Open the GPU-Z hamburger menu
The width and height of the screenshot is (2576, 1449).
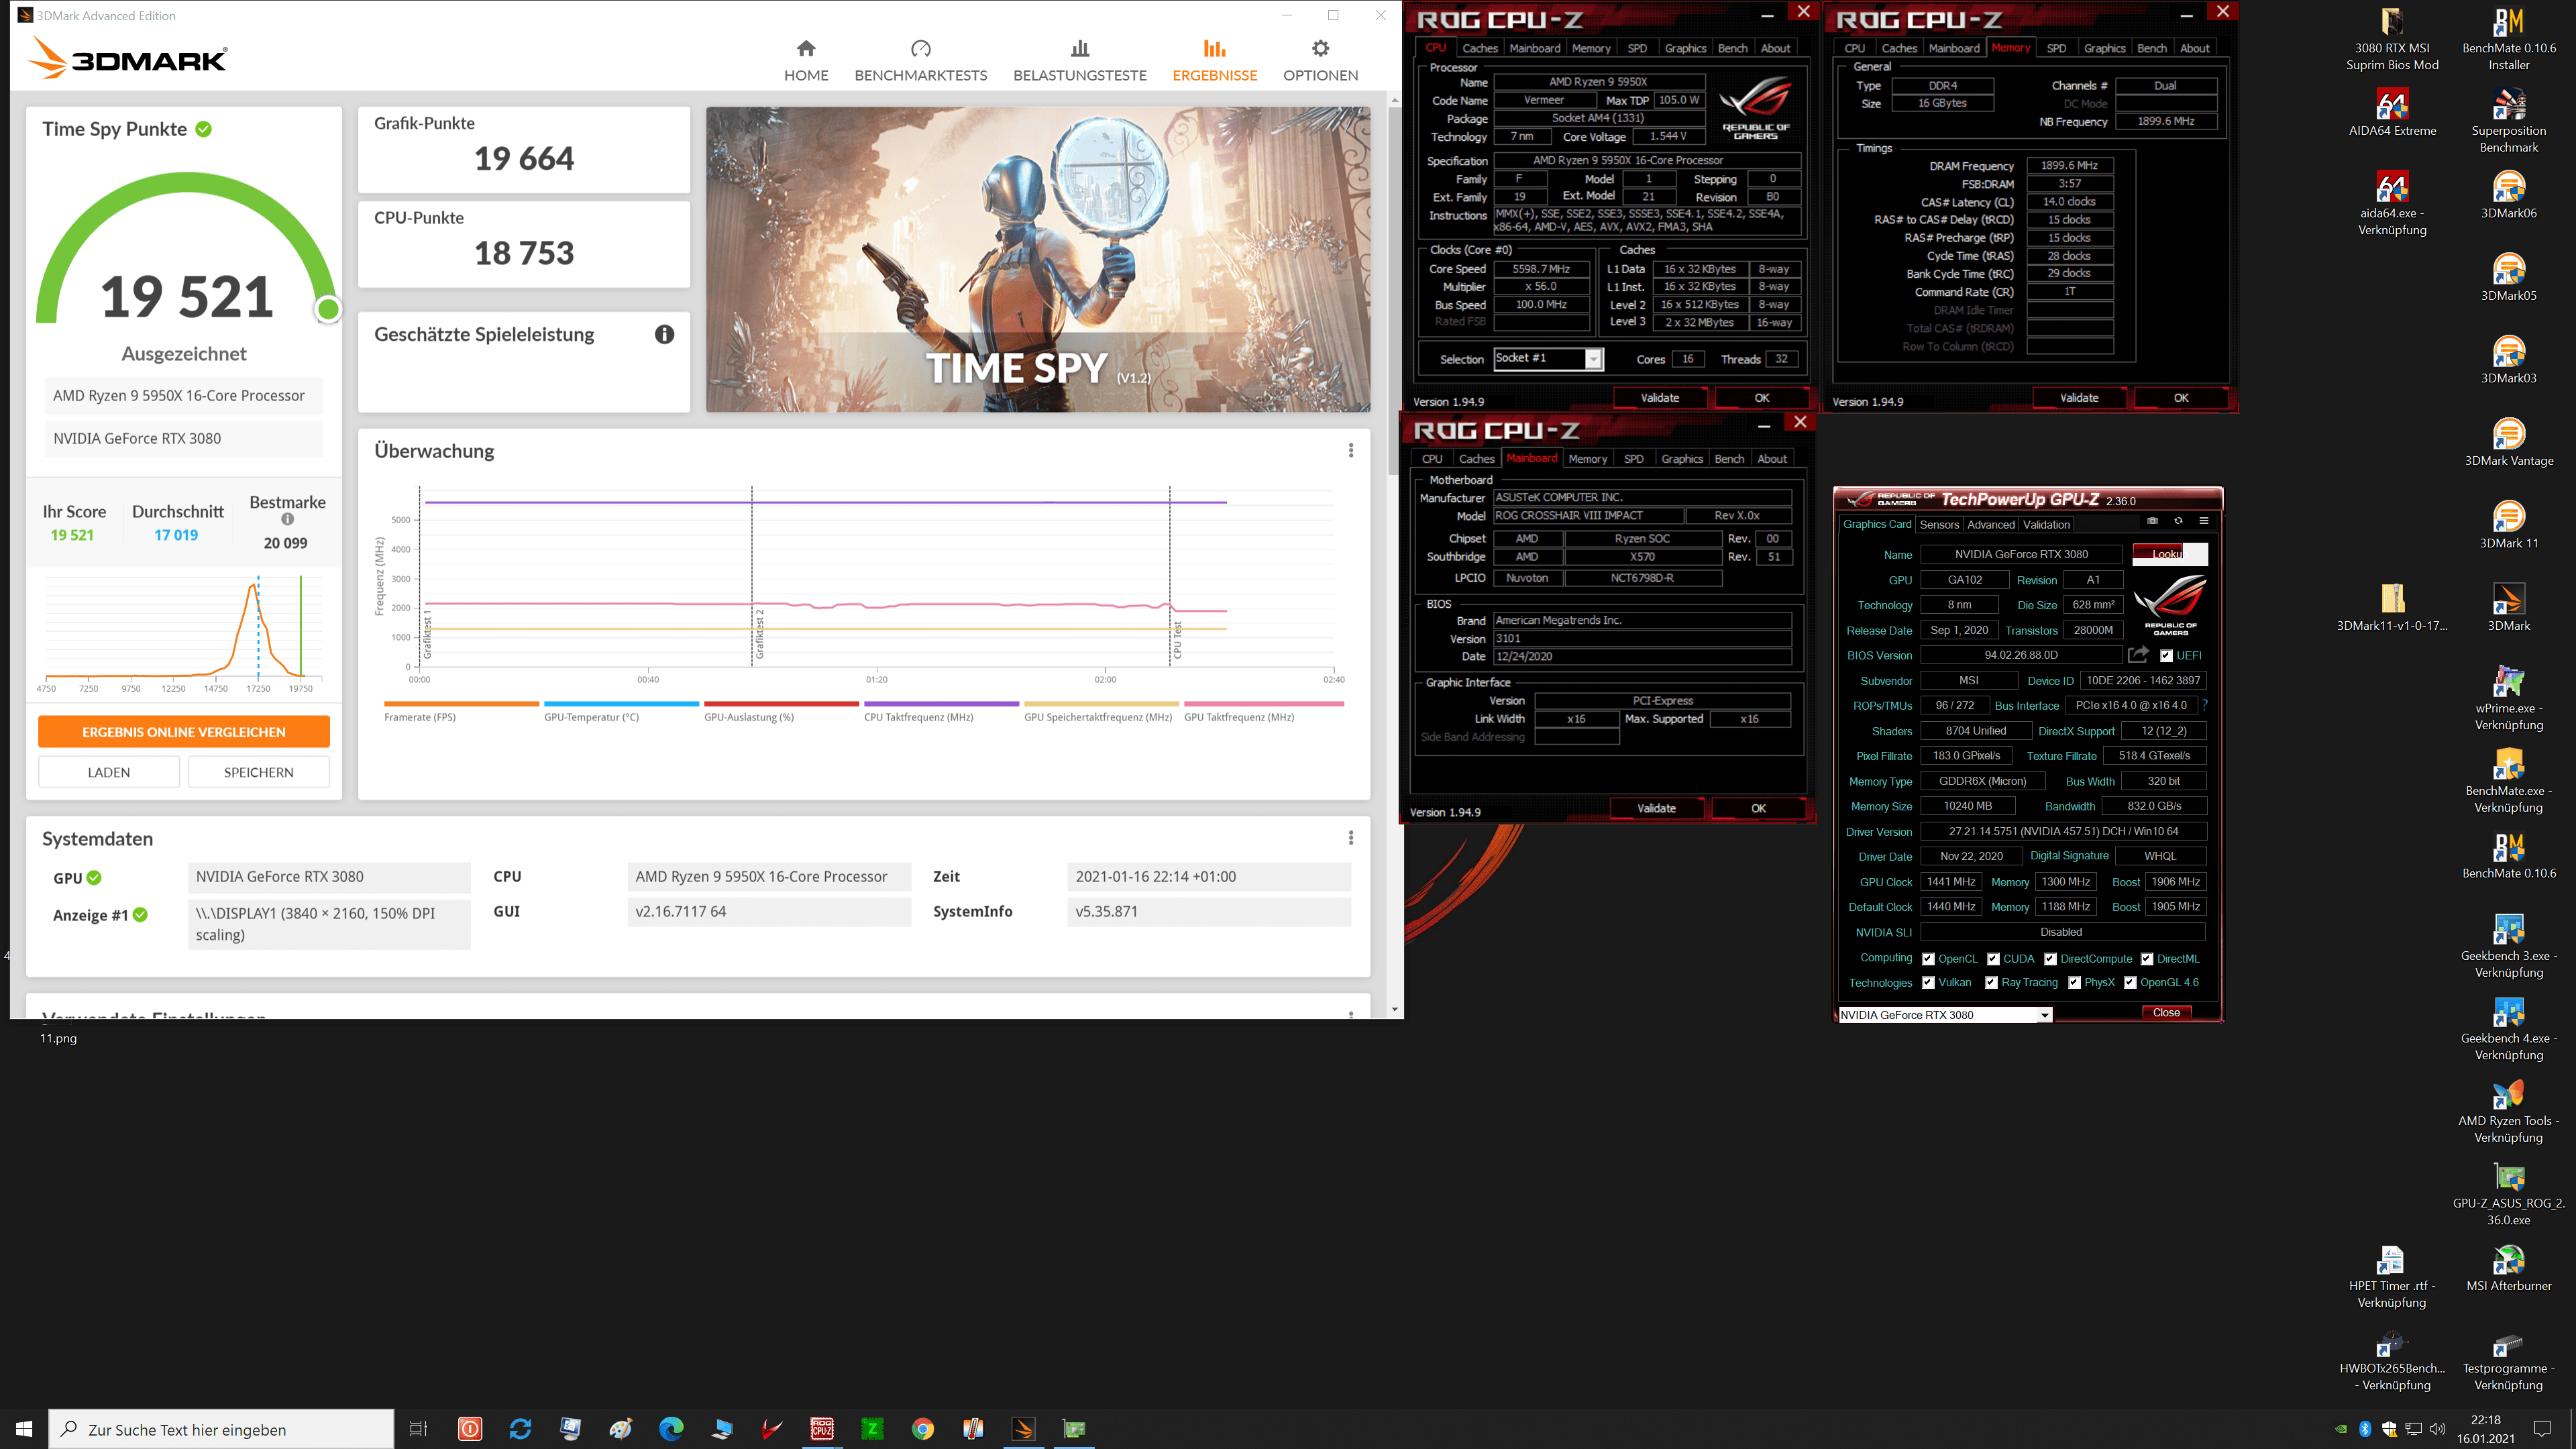2203,521
